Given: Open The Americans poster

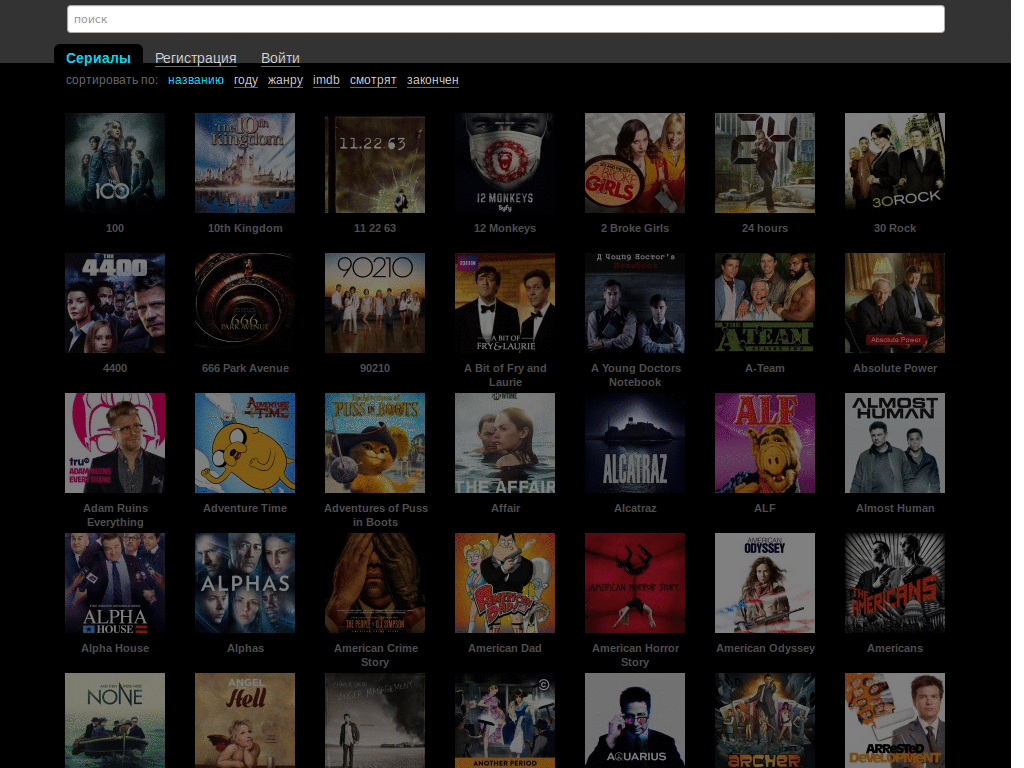Looking at the screenshot, I should tap(895, 583).
